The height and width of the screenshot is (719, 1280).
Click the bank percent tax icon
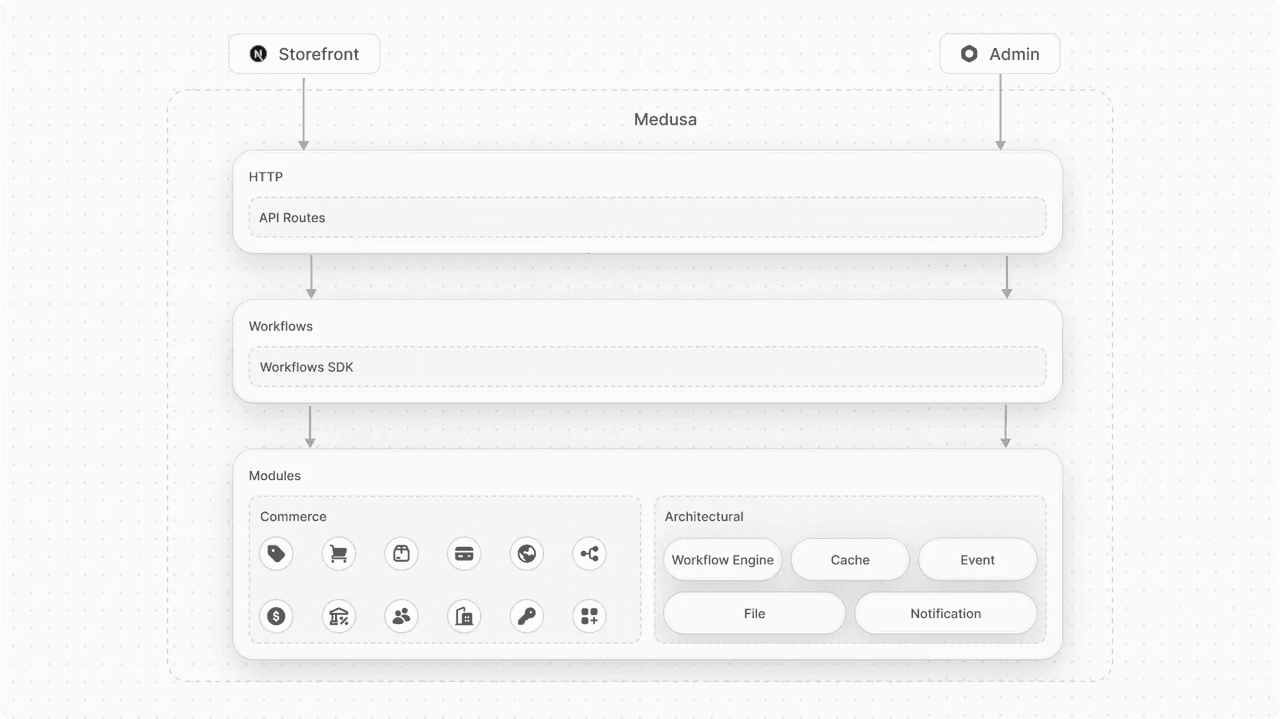(339, 616)
